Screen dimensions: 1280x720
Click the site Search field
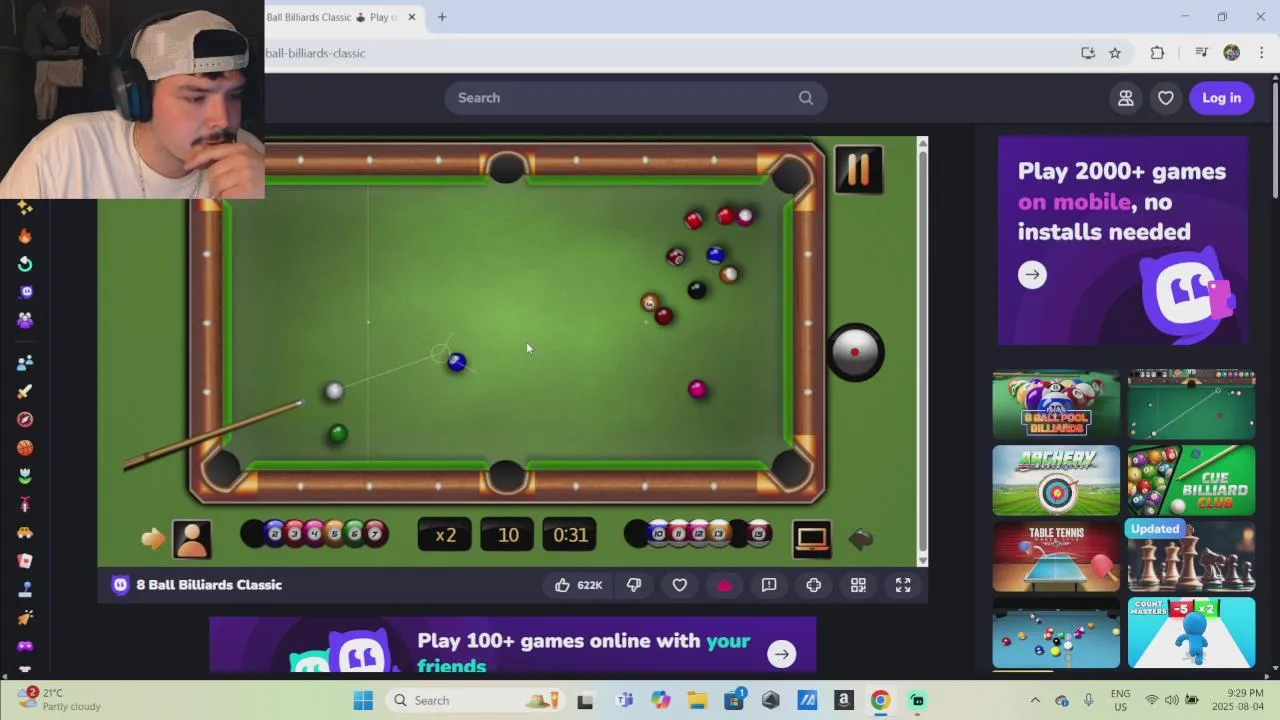click(635, 98)
